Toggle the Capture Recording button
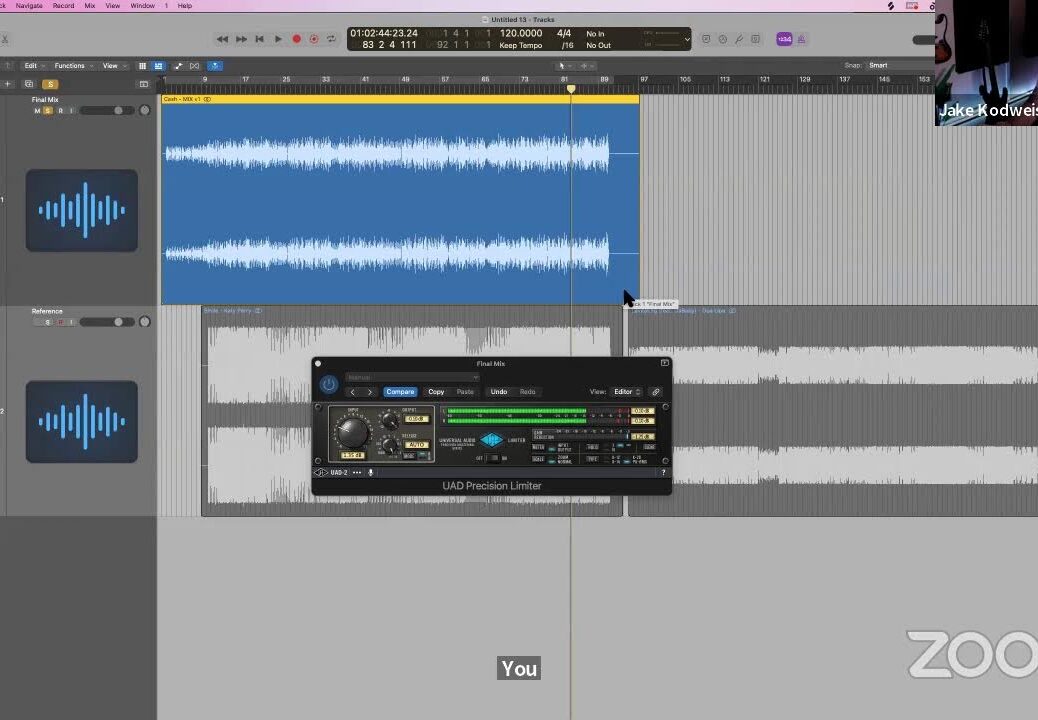1038x720 pixels. [314, 39]
